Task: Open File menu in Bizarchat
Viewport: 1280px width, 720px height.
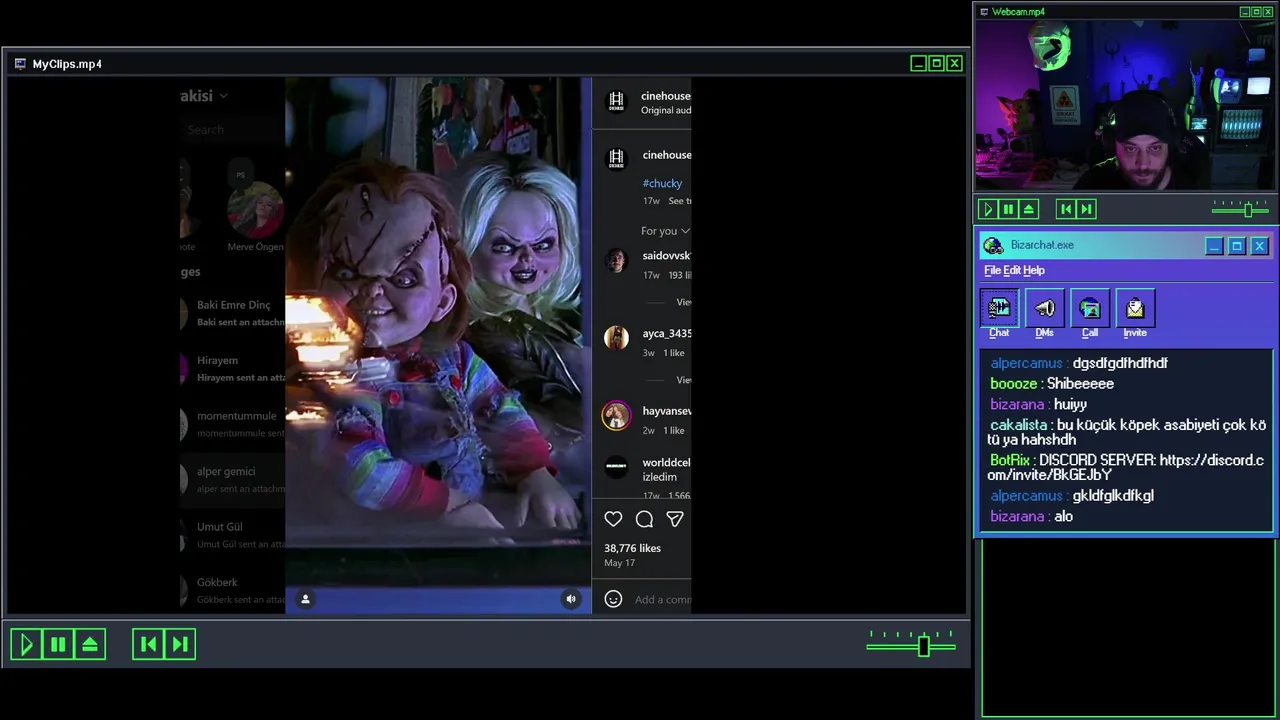Action: click(x=992, y=270)
